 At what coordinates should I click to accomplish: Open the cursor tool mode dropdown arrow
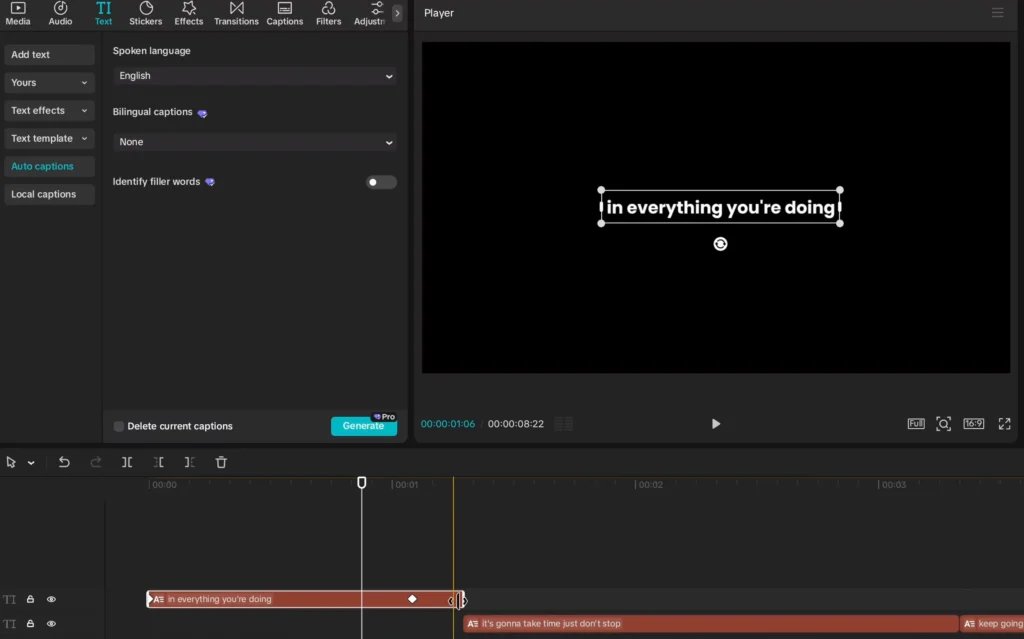point(31,463)
